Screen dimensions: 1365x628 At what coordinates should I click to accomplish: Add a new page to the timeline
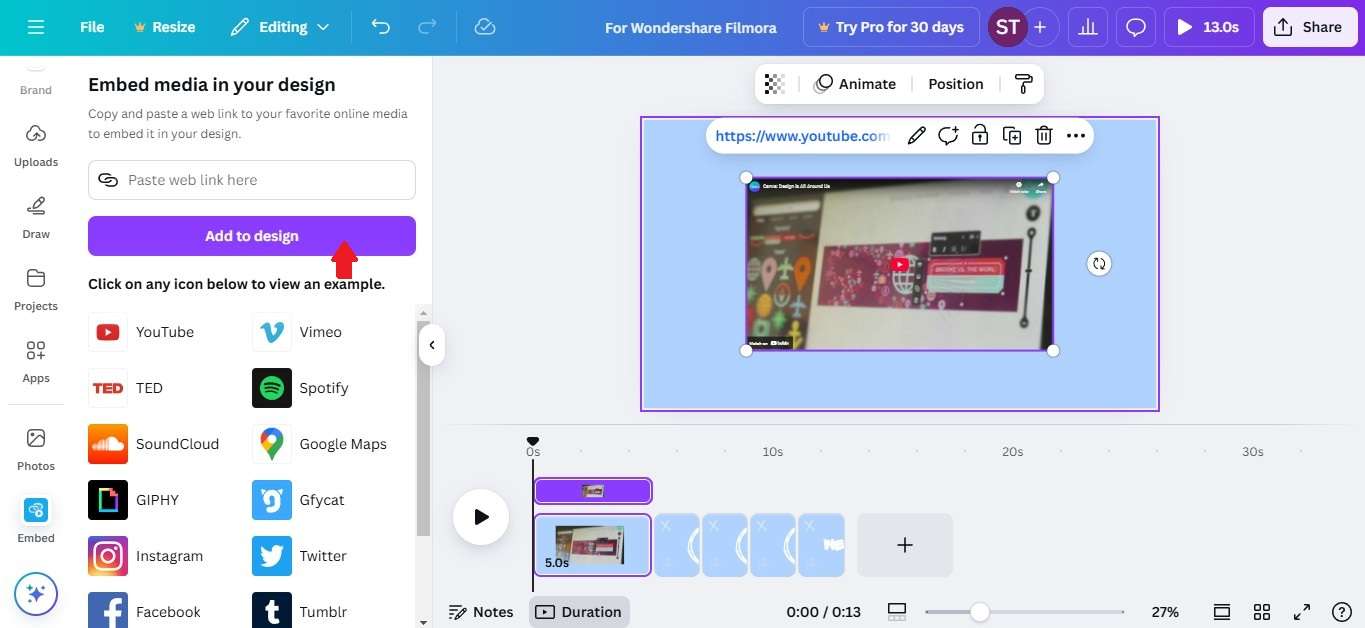[905, 545]
